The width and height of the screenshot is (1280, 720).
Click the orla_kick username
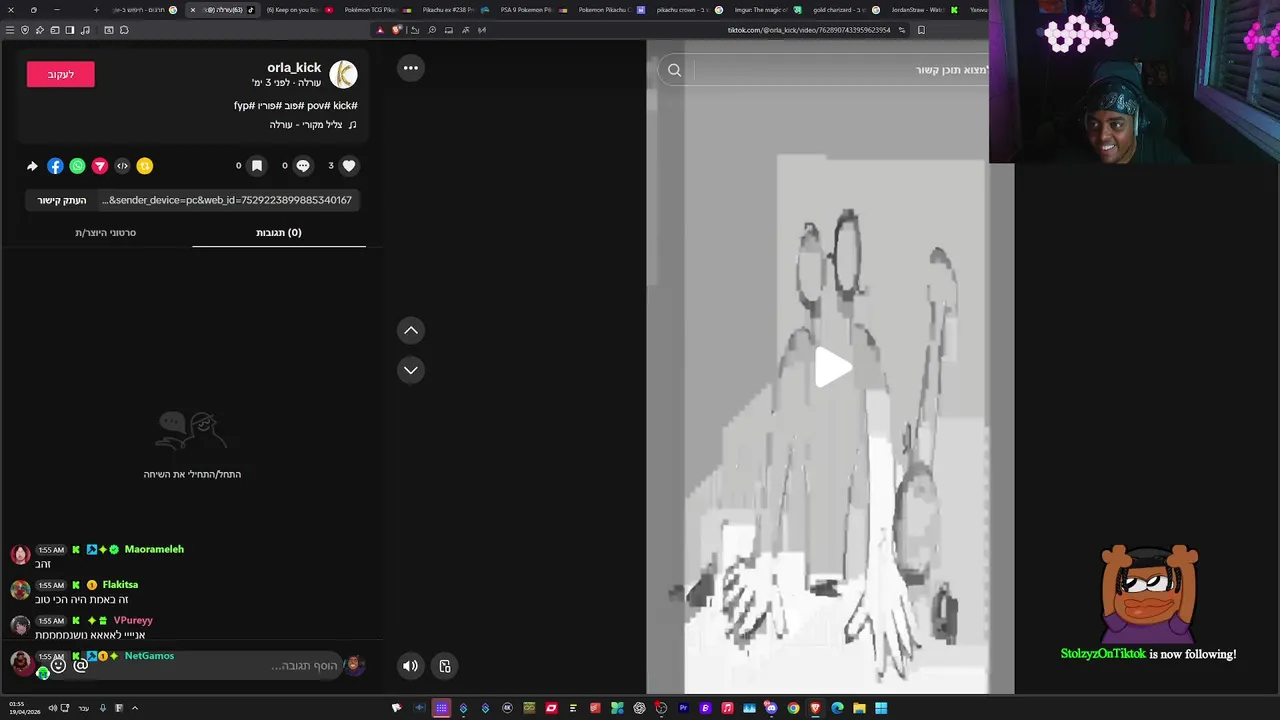[x=294, y=67]
